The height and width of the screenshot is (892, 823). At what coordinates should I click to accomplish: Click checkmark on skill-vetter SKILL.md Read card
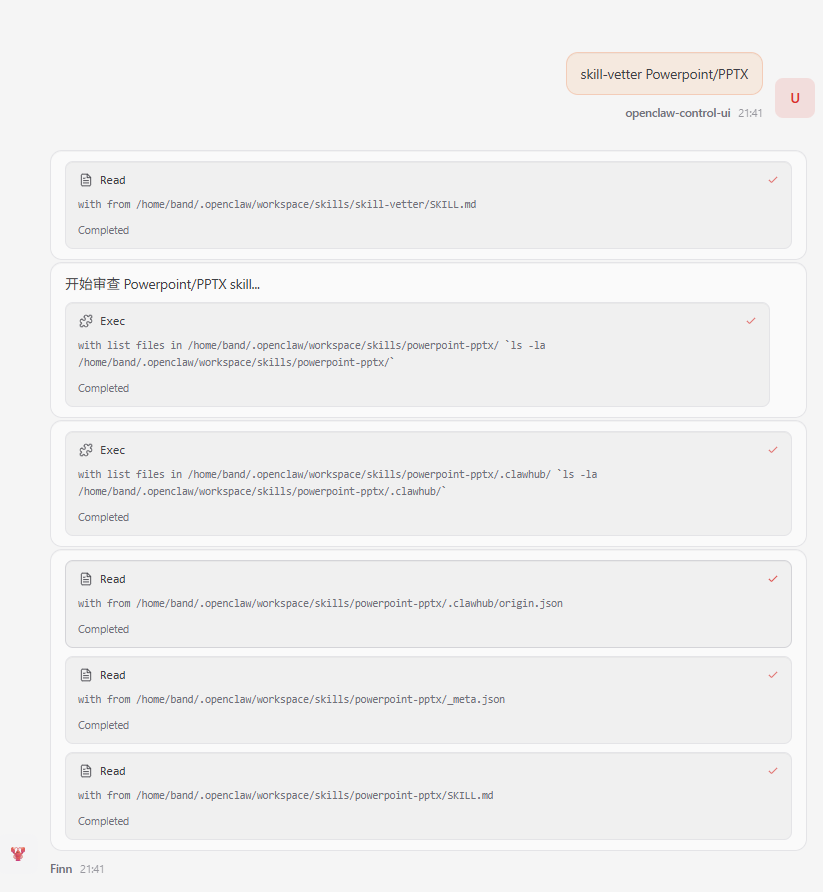[x=773, y=180]
